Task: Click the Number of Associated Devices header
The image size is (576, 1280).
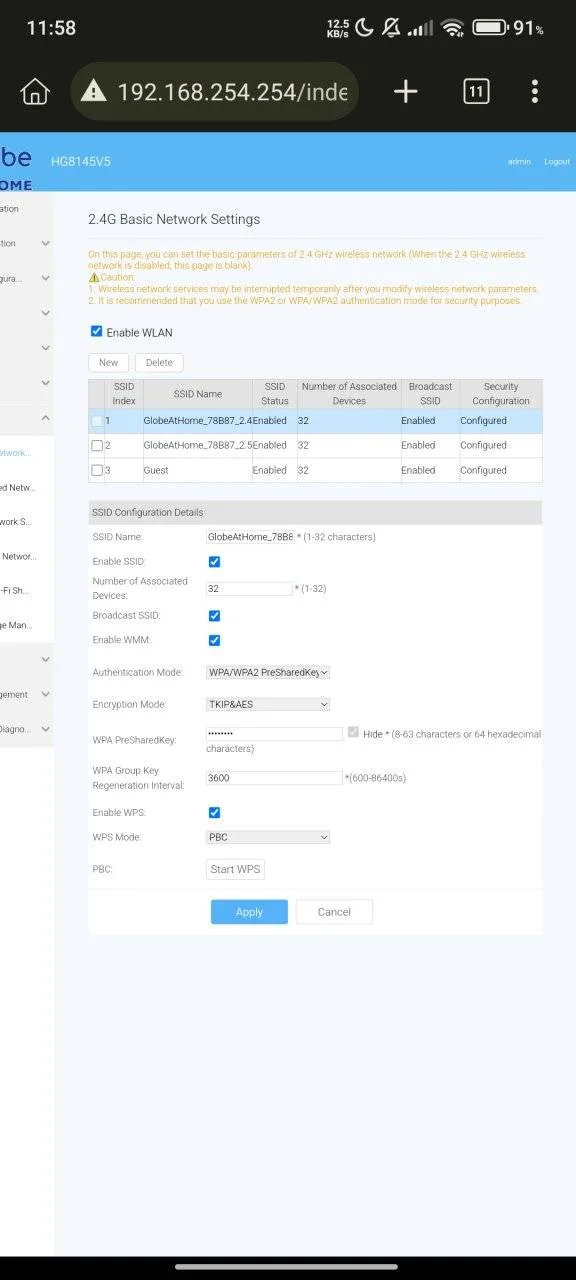Action: 349,394
